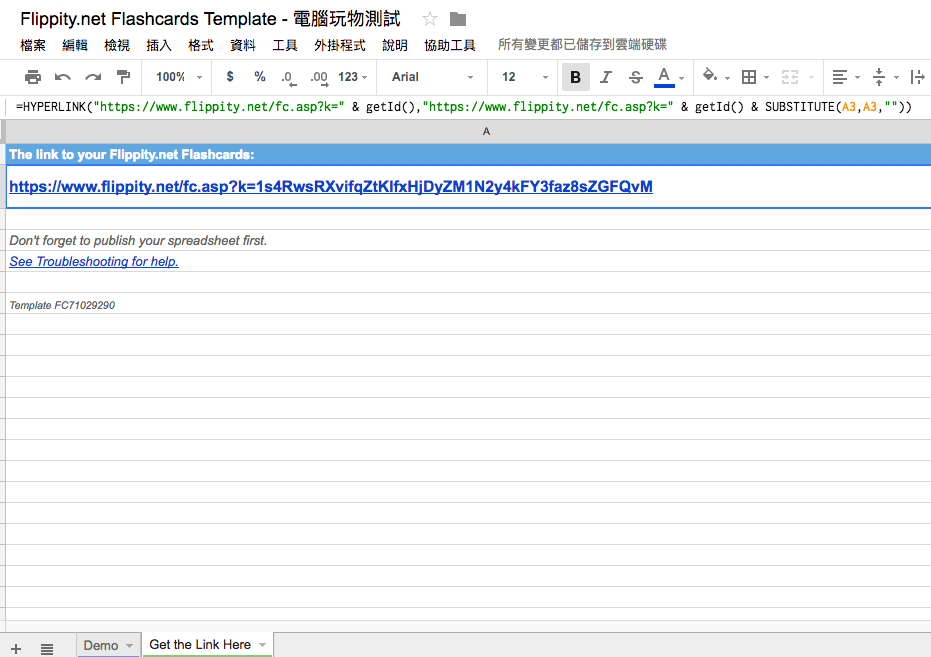Open the zoom 100% dropdown
This screenshot has height=657, width=931.
click(179, 77)
